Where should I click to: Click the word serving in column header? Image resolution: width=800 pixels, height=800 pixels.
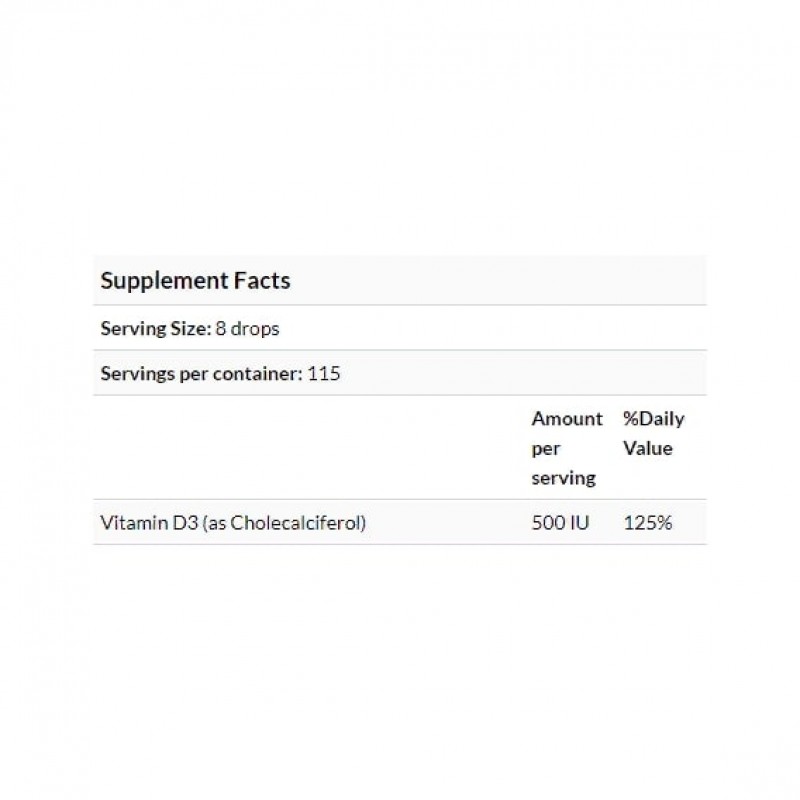point(563,479)
